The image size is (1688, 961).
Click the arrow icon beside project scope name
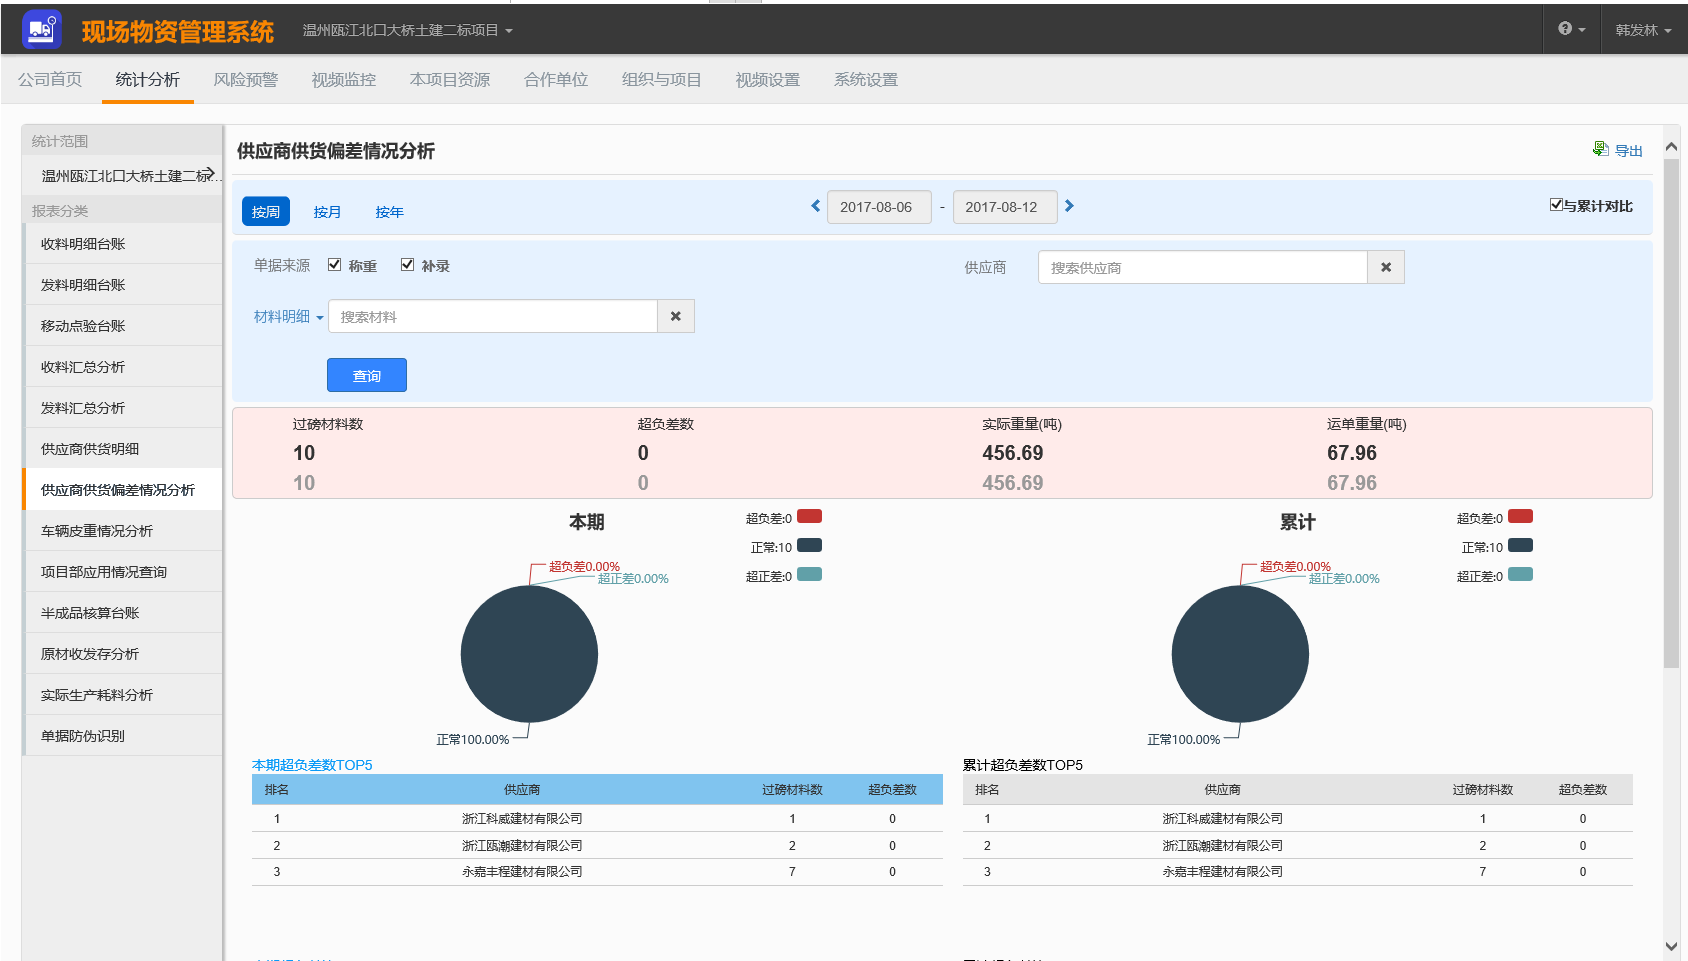(x=207, y=173)
